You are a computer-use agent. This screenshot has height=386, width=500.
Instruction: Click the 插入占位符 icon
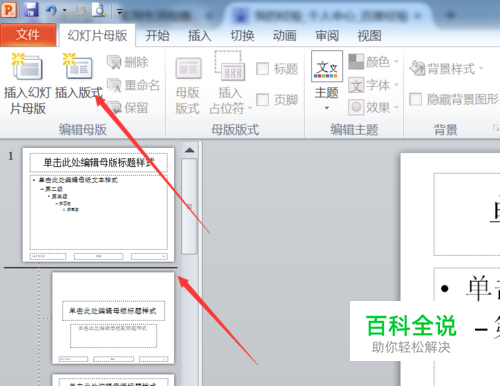230,66
